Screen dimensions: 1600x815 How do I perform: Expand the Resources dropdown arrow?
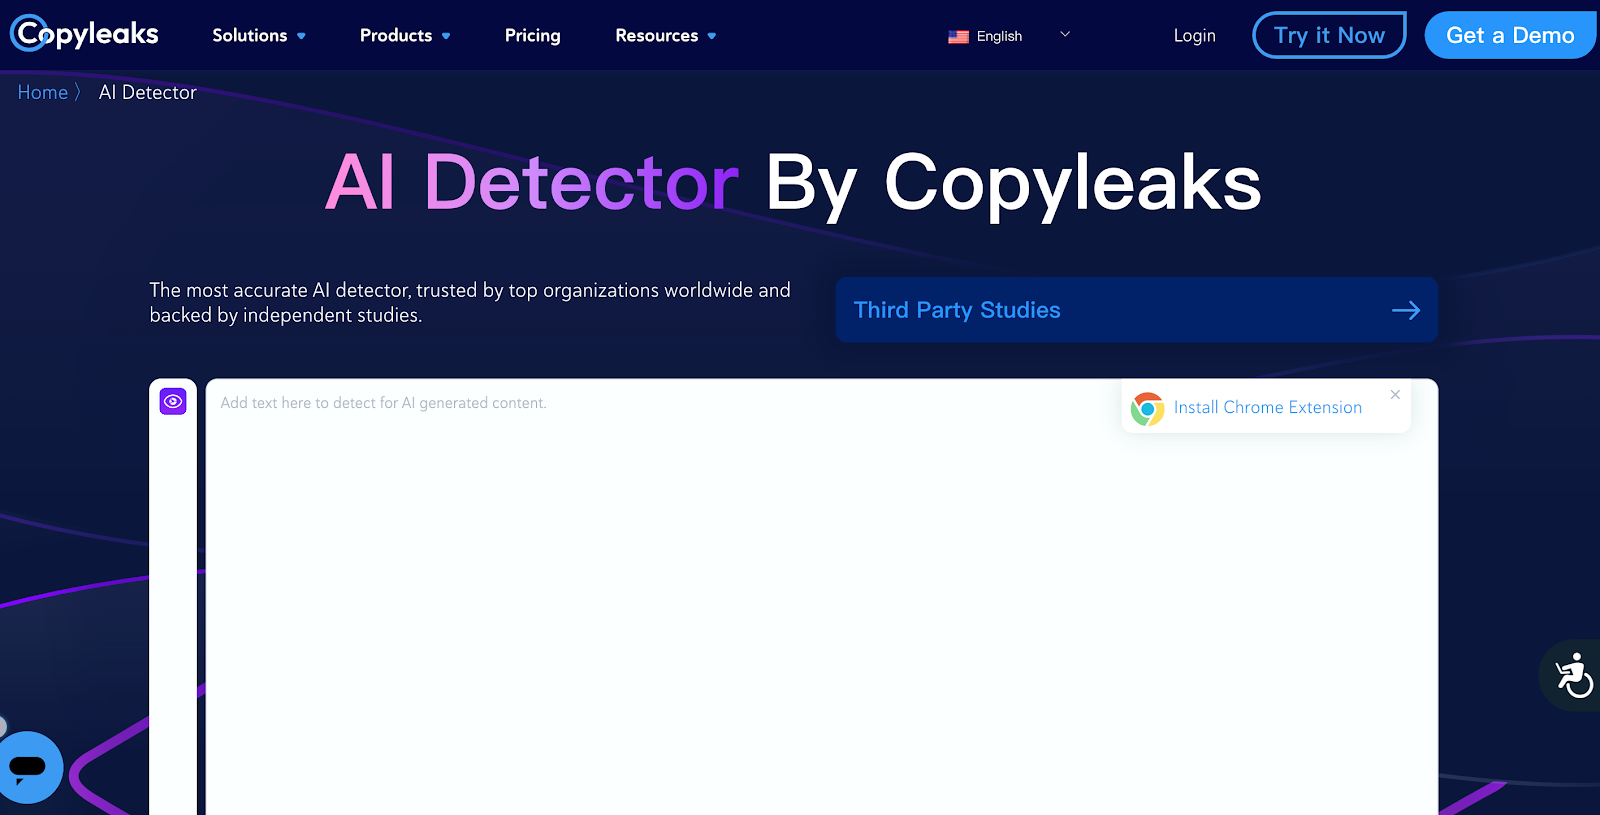[x=712, y=36]
